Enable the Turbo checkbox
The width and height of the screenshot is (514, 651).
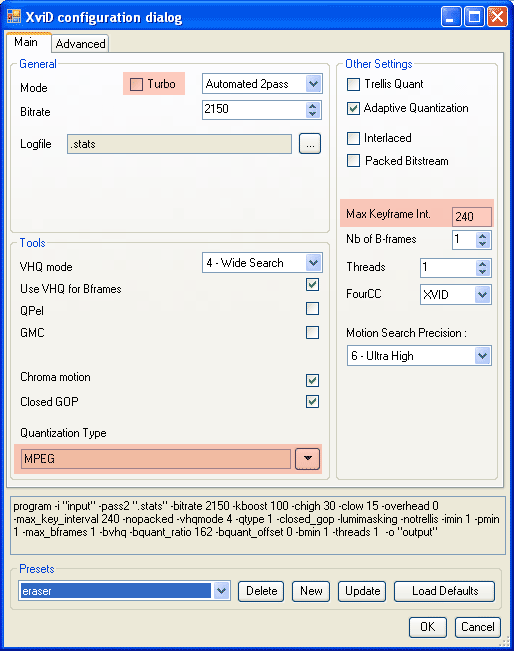pyautogui.click(x=136, y=84)
